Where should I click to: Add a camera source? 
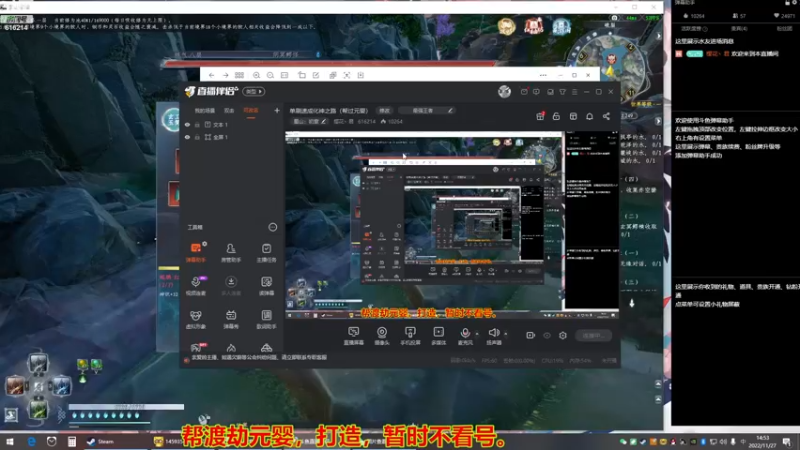[x=382, y=336]
